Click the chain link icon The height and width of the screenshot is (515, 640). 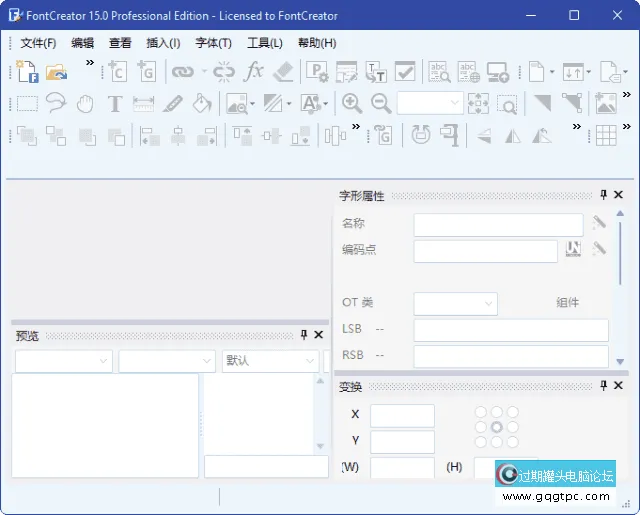tap(182, 72)
